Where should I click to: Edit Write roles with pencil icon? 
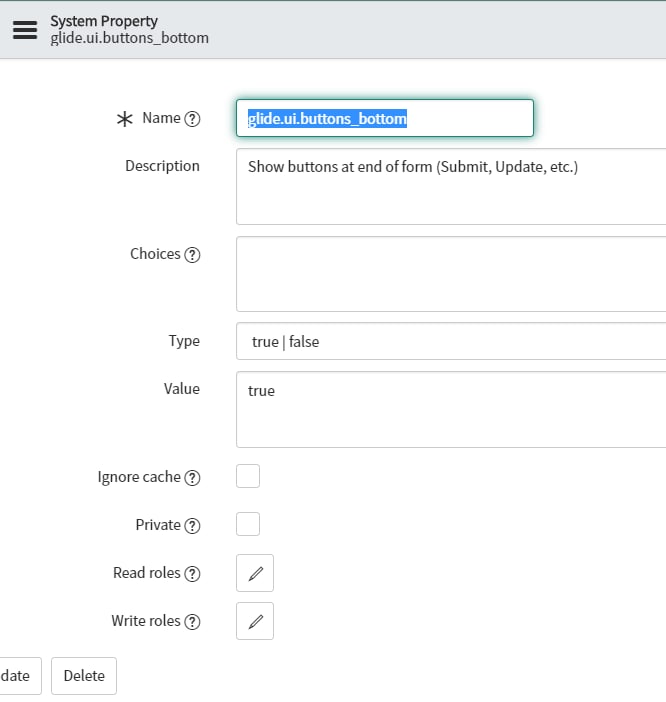(x=255, y=621)
